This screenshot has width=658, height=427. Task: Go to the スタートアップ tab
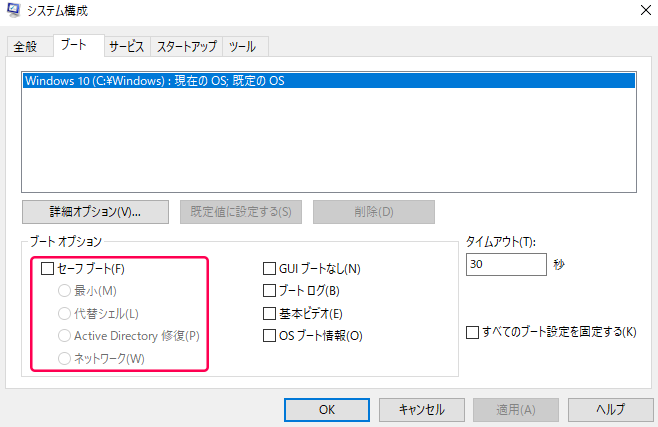click(x=187, y=46)
